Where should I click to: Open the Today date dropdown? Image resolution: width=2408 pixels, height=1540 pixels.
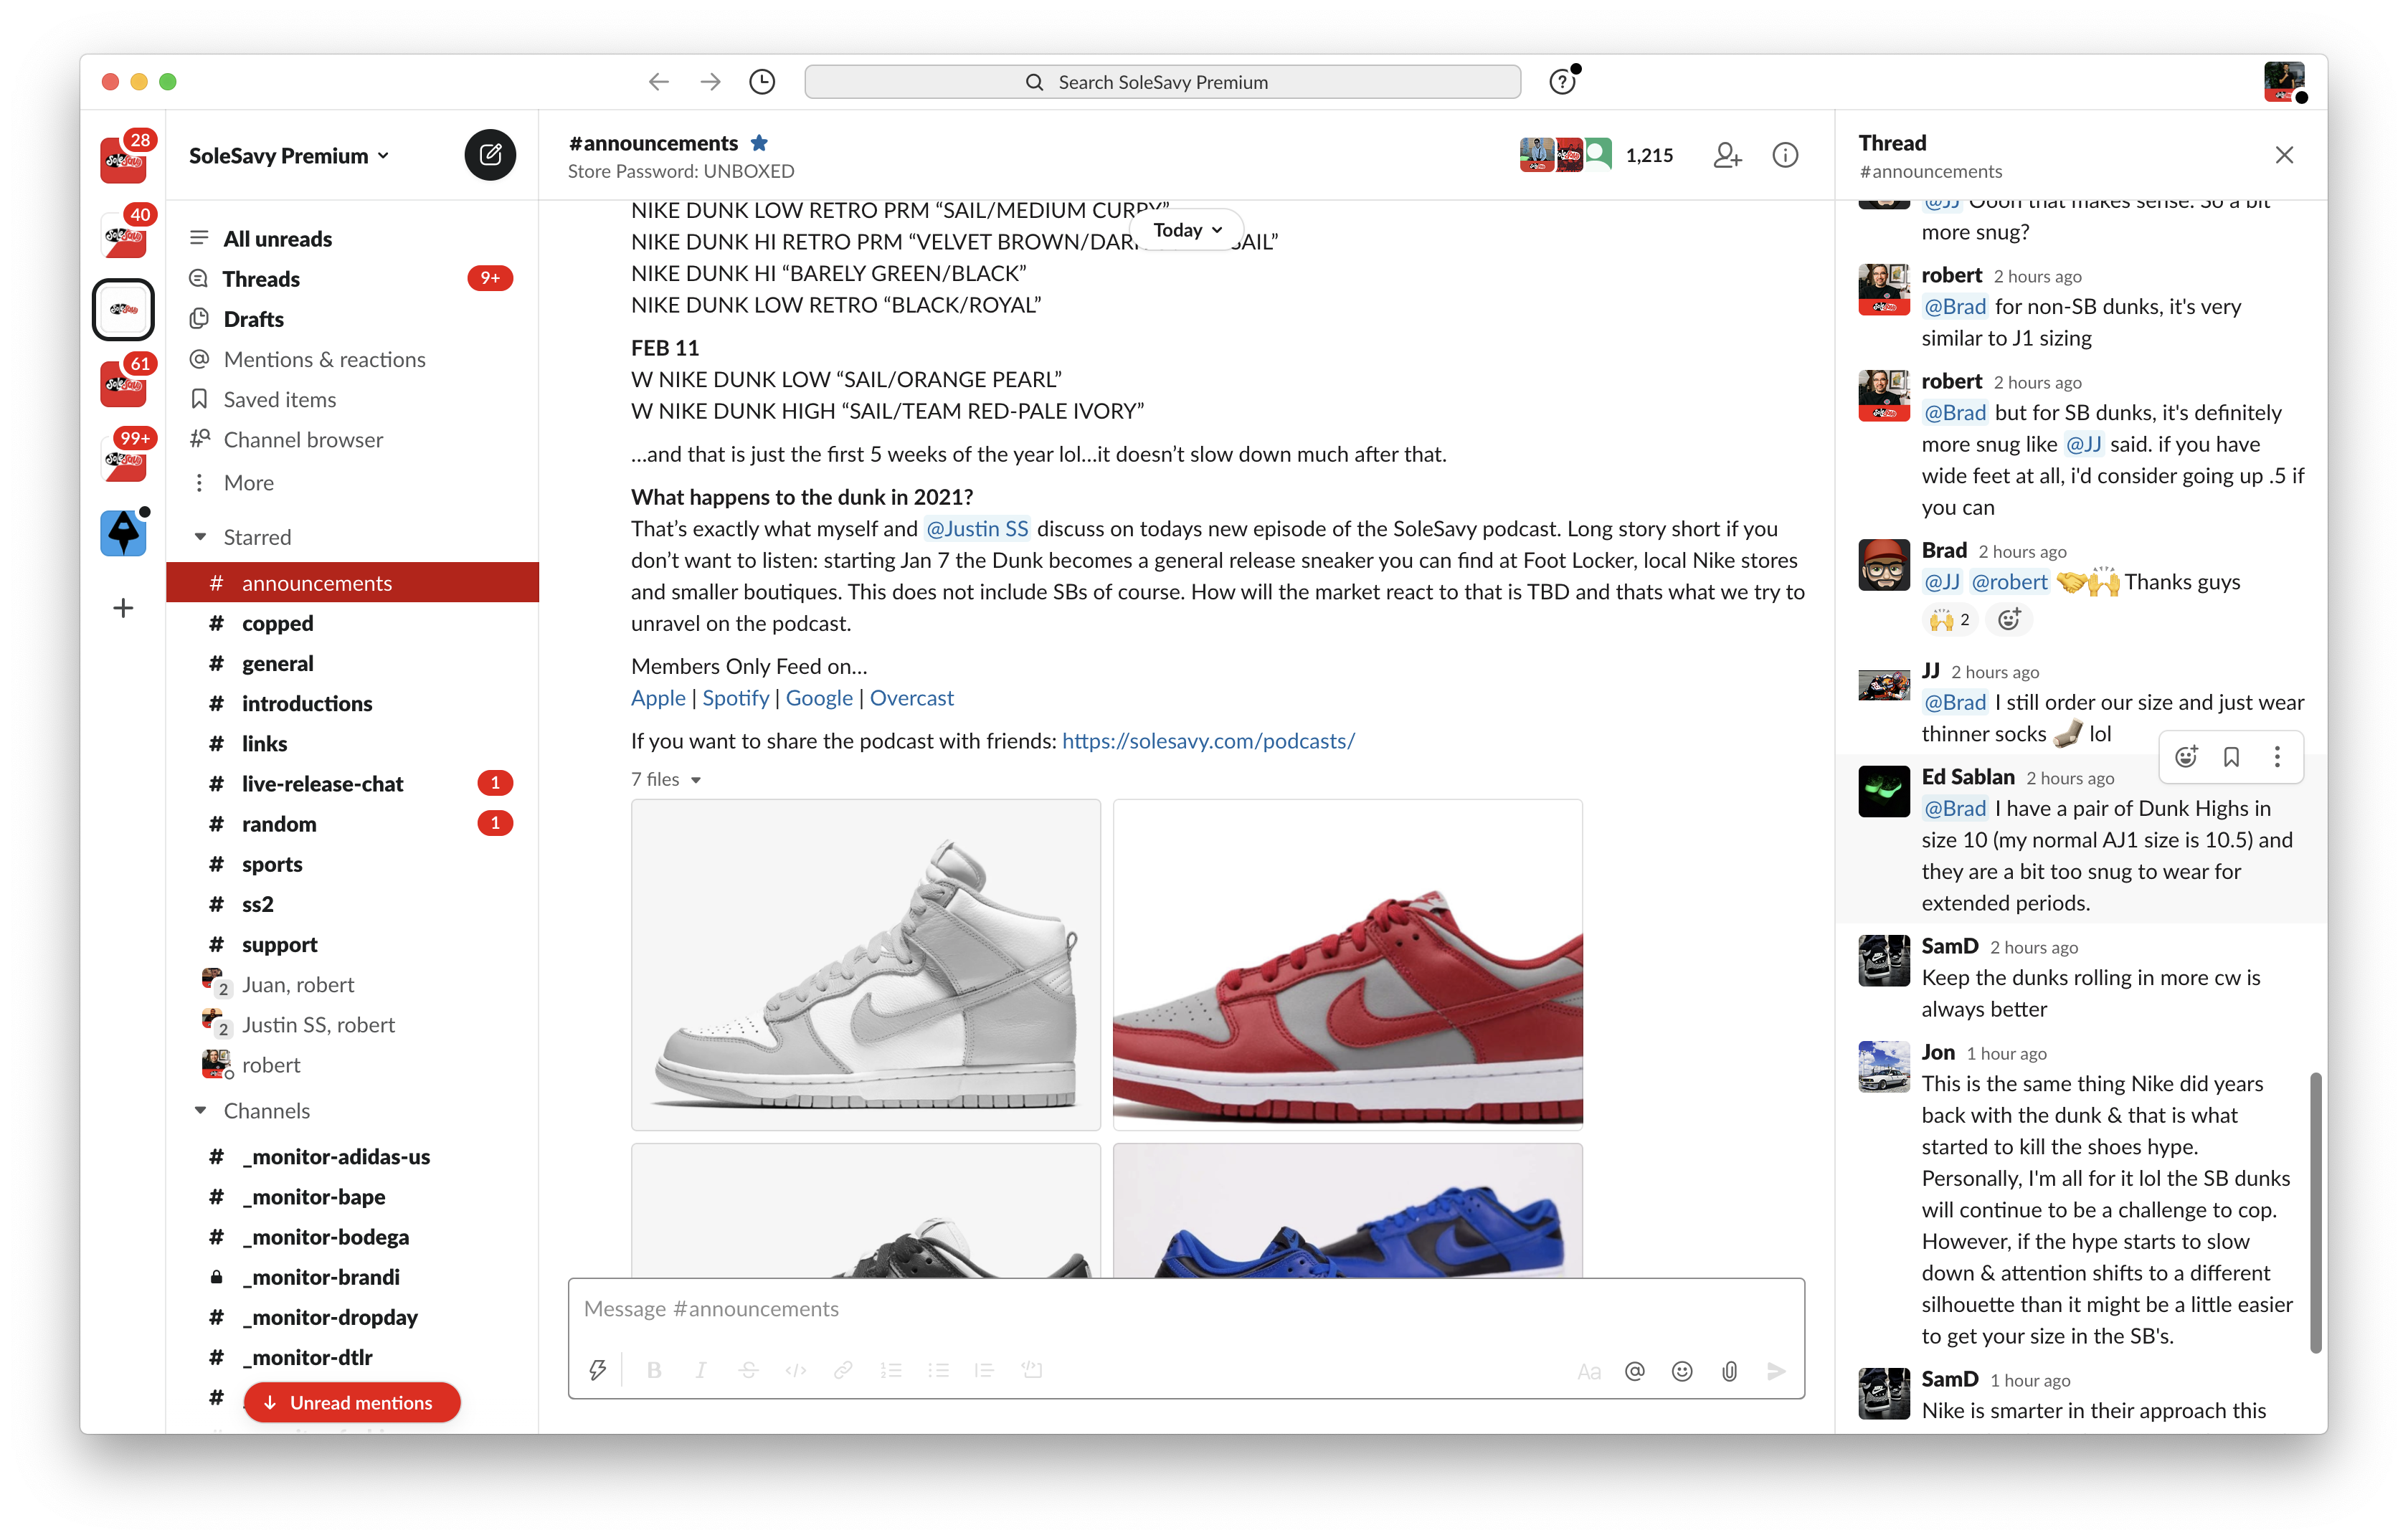tap(1187, 230)
